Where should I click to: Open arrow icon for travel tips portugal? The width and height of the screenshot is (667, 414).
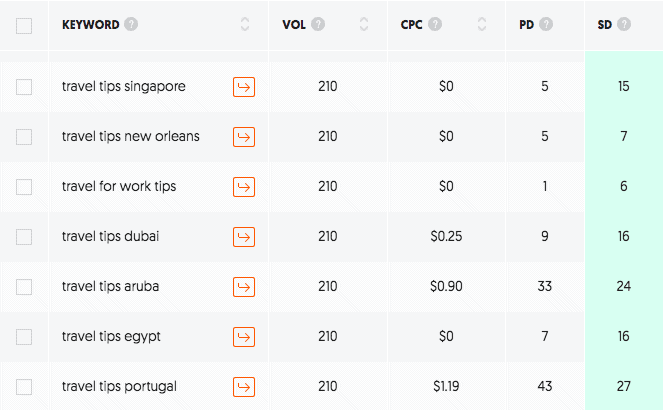pos(244,387)
